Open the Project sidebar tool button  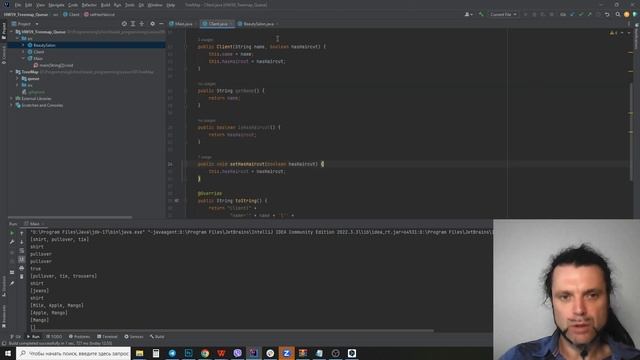click(4, 31)
